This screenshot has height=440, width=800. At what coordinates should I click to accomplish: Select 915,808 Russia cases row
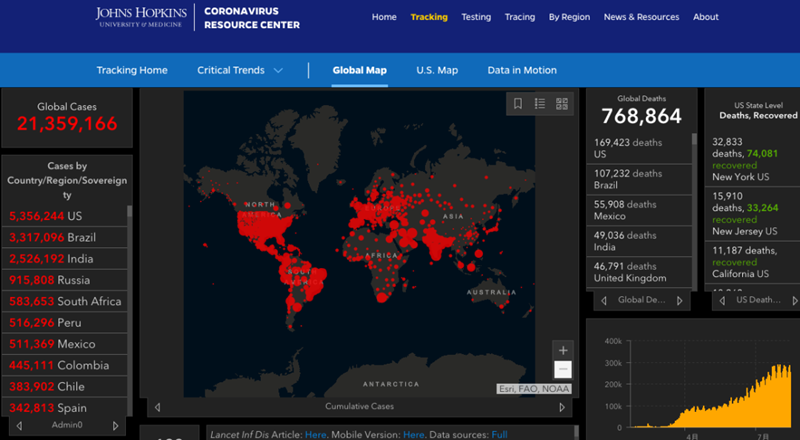(64, 280)
